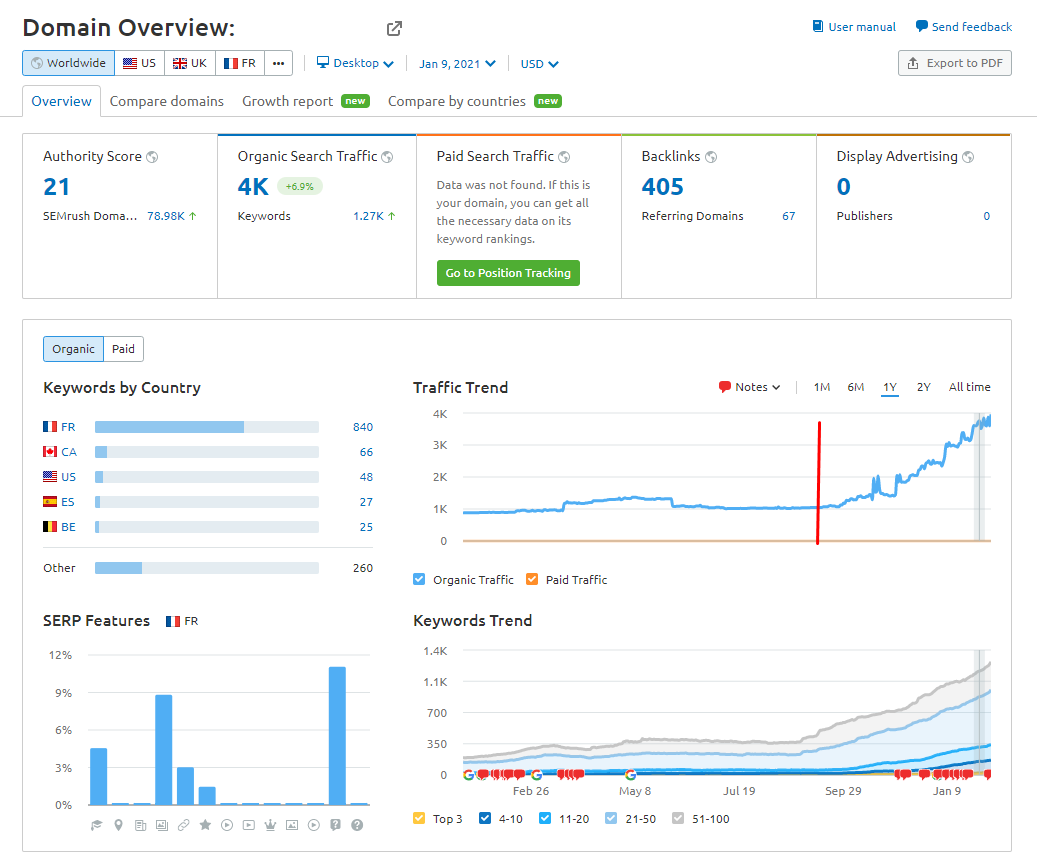Open the USD currency dropdown

point(539,63)
